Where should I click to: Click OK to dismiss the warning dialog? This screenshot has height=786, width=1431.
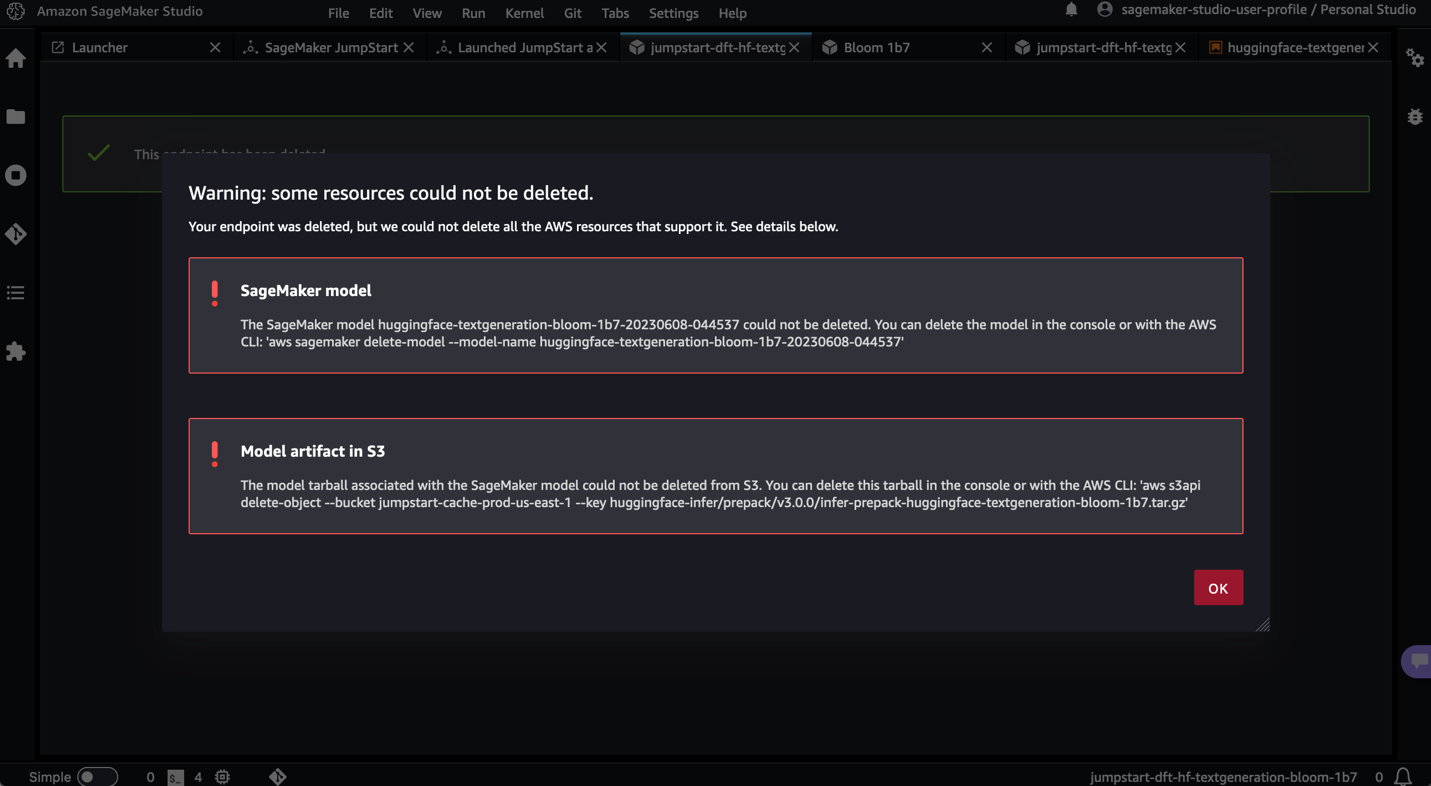1218,588
